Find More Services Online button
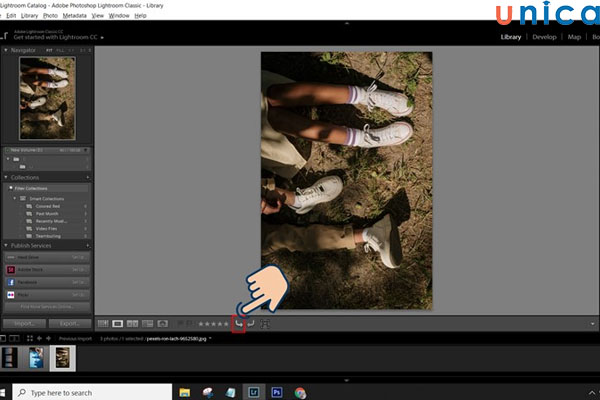600x400 pixels. coord(47,307)
